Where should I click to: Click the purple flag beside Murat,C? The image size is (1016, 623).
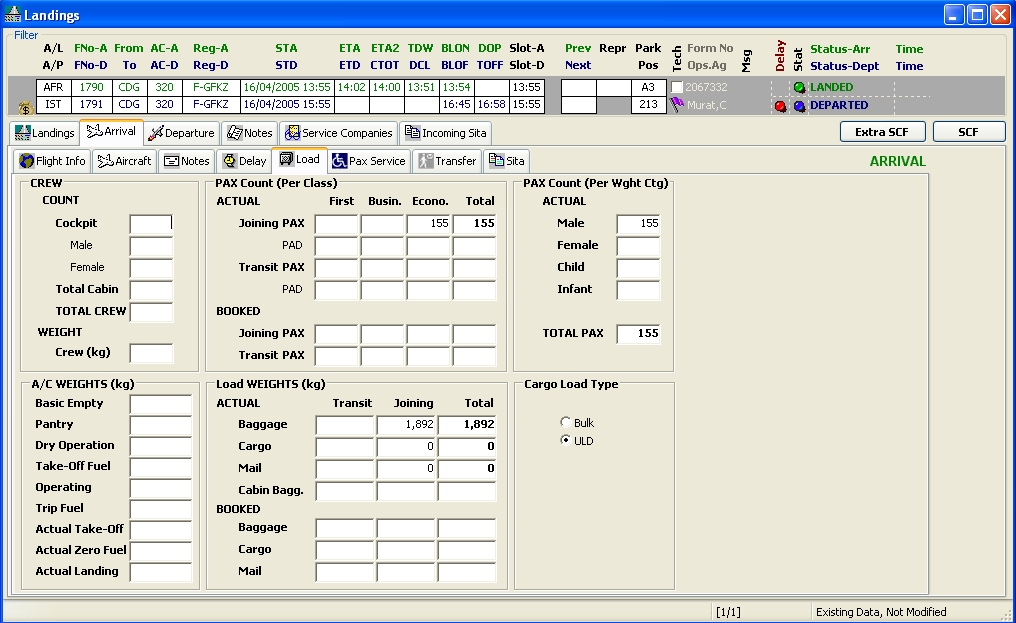[x=676, y=104]
